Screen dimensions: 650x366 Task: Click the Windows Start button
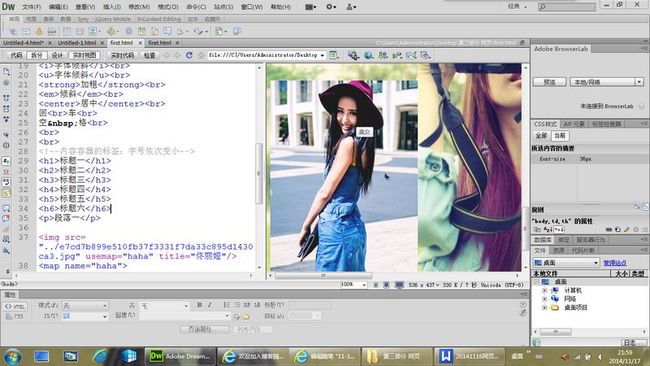tap(12, 356)
